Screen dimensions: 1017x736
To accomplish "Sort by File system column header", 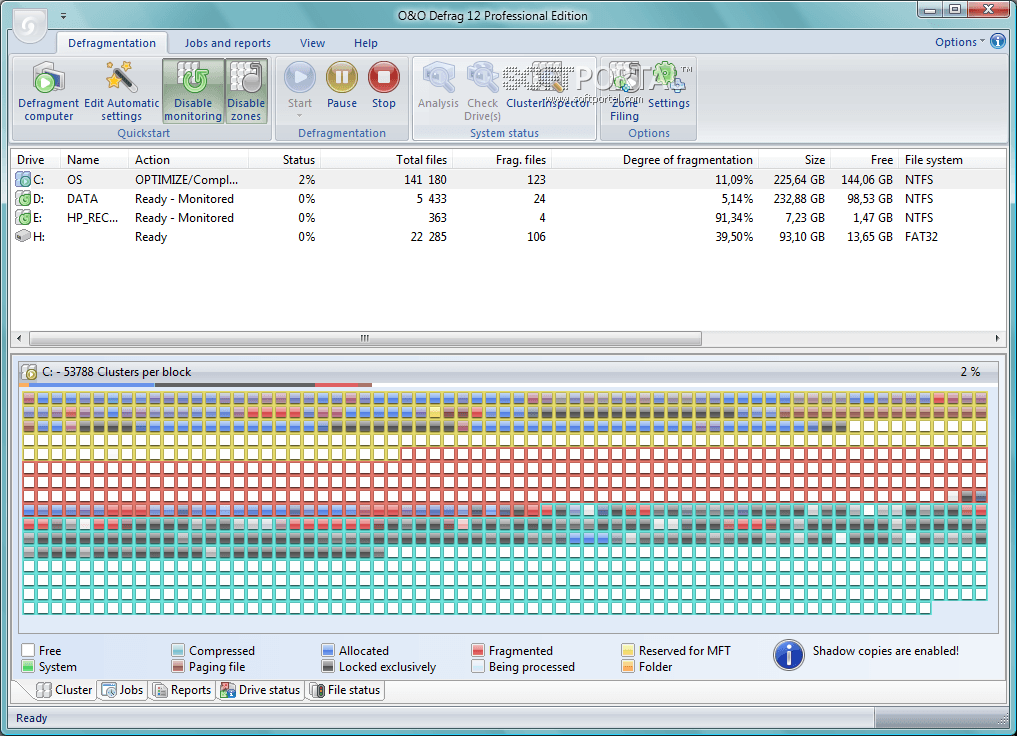I will [x=952, y=160].
